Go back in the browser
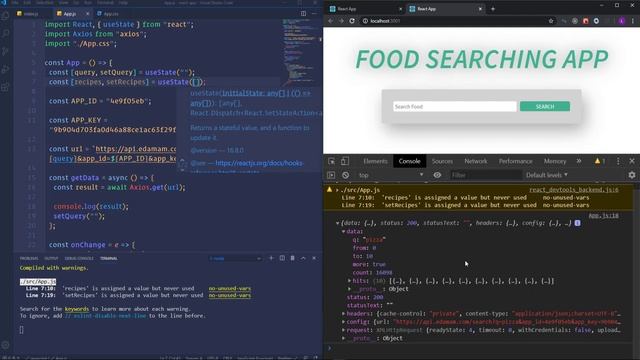The width and height of the screenshot is (640, 360). point(330,21)
